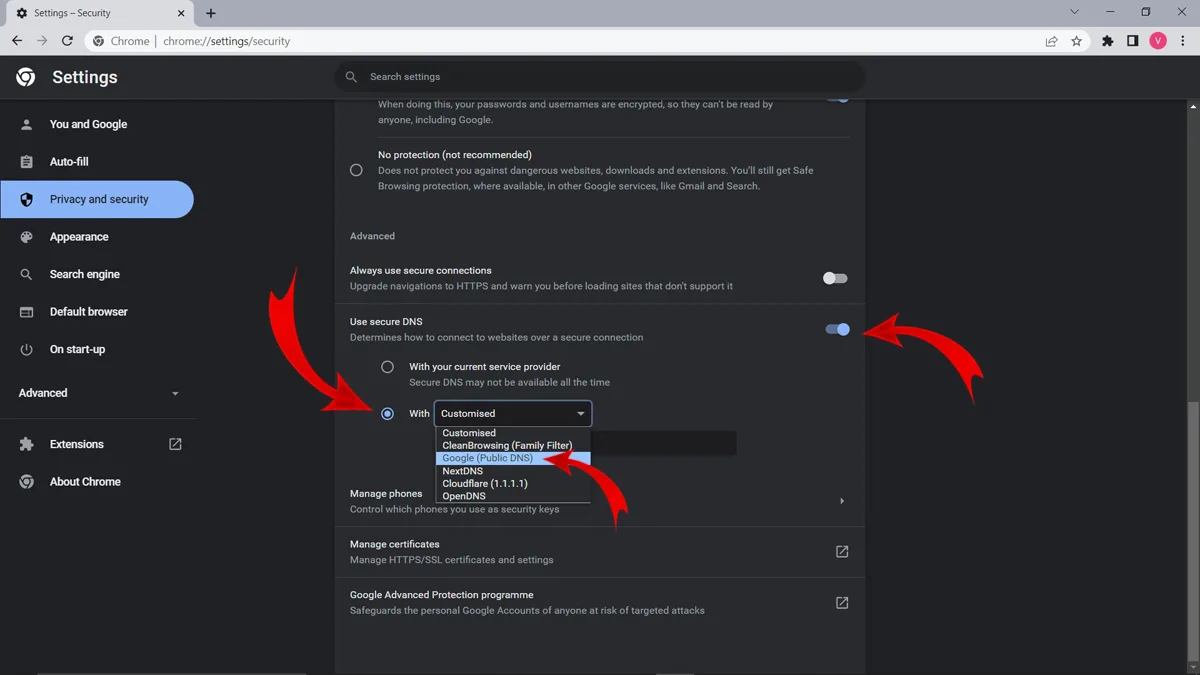Select the With custom provider radio button
This screenshot has height=675, width=1200.
pyautogui.click(x=387, y=413)
